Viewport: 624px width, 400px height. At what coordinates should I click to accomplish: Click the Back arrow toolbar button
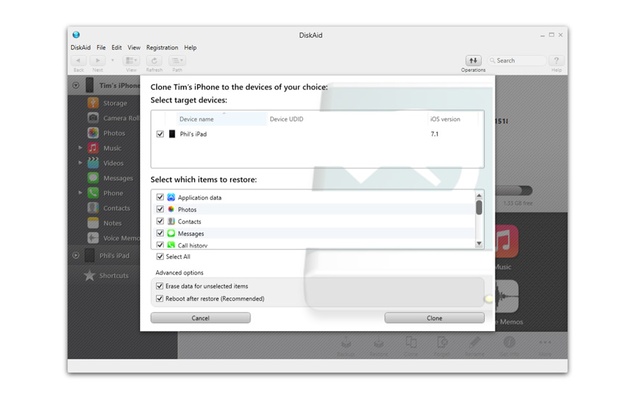click(79, 60)
